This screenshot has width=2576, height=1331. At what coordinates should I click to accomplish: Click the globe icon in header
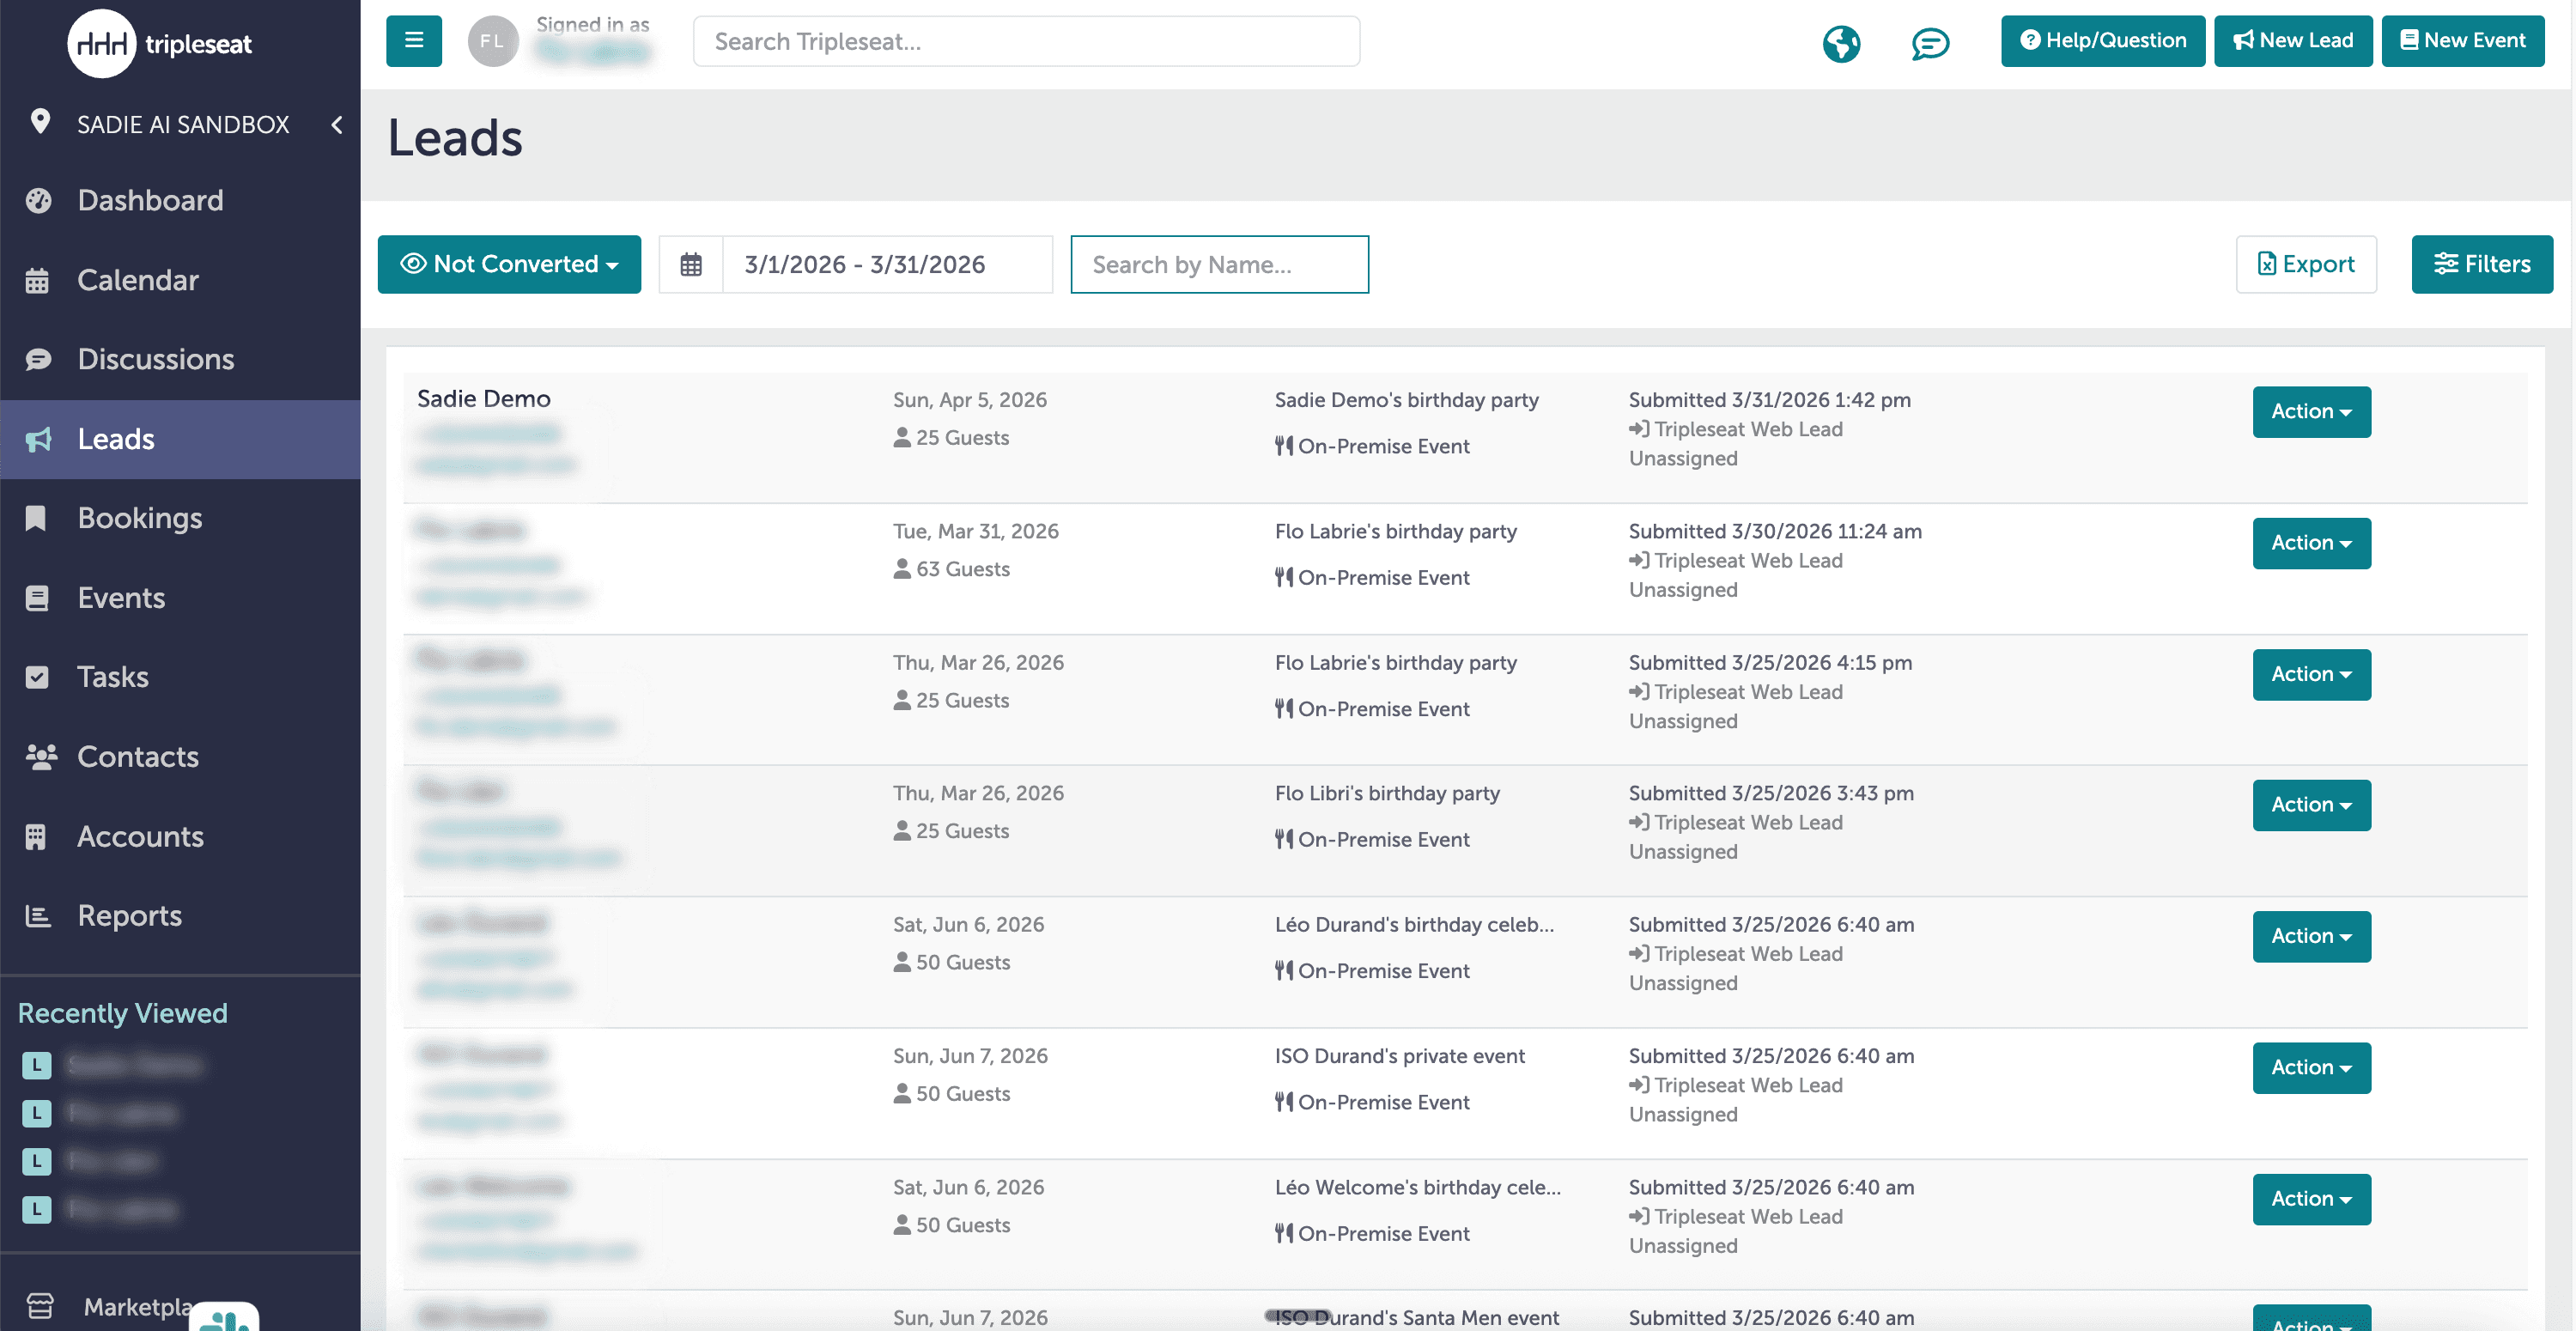(x=1840, y=43)
